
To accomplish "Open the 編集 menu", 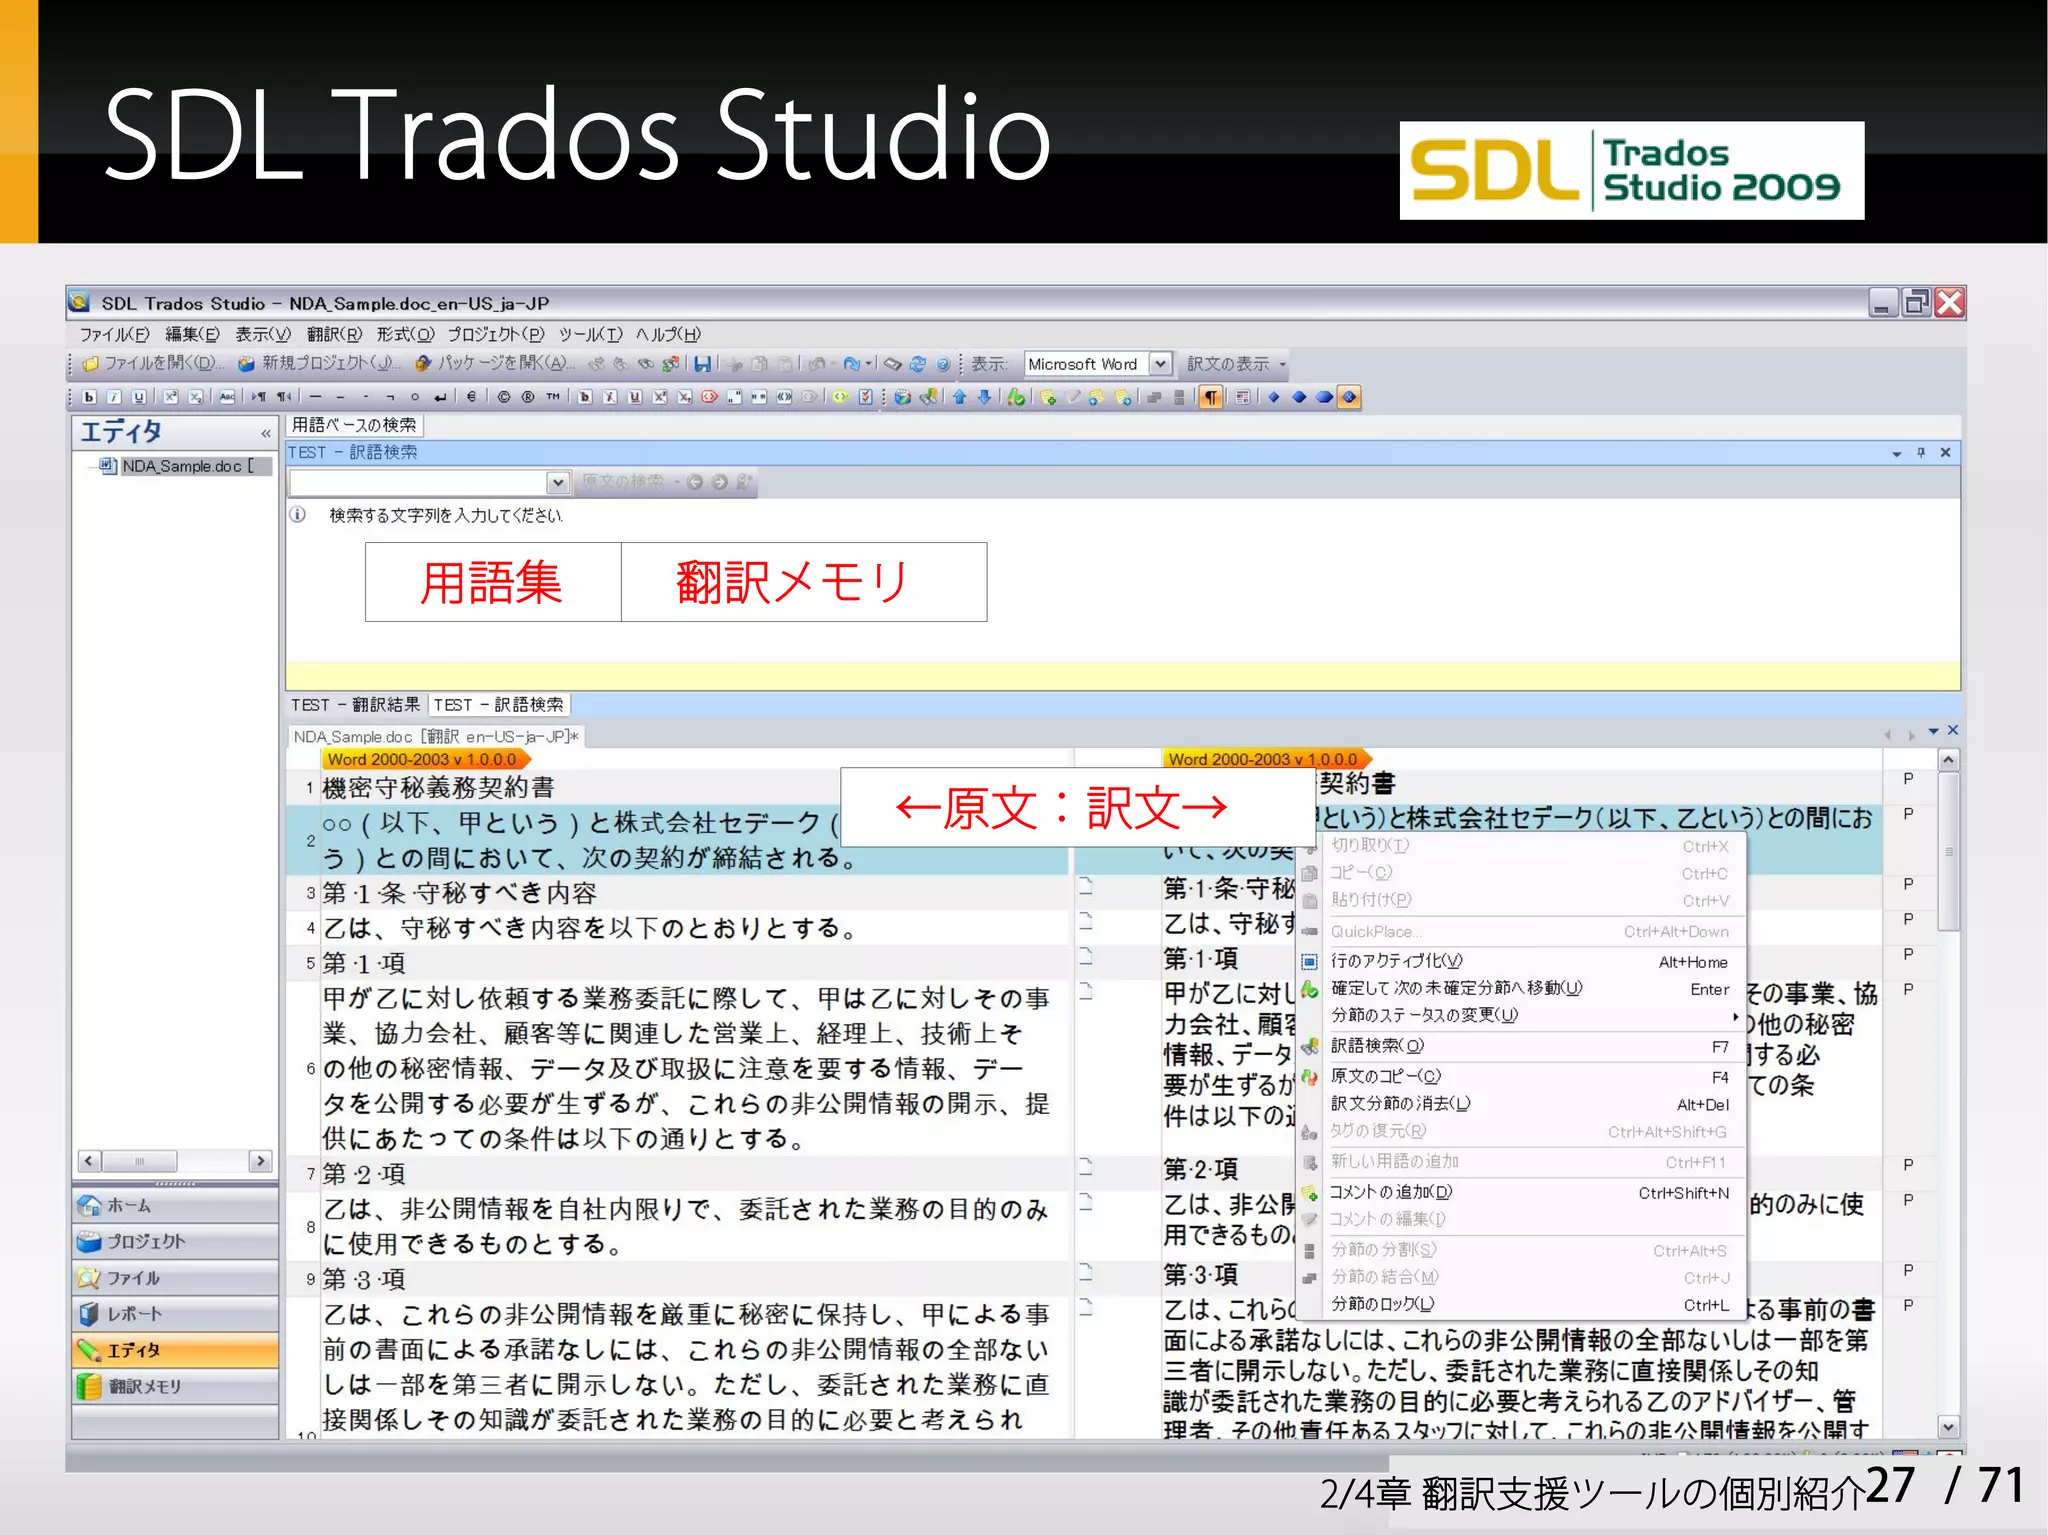I will pos(192,334).
